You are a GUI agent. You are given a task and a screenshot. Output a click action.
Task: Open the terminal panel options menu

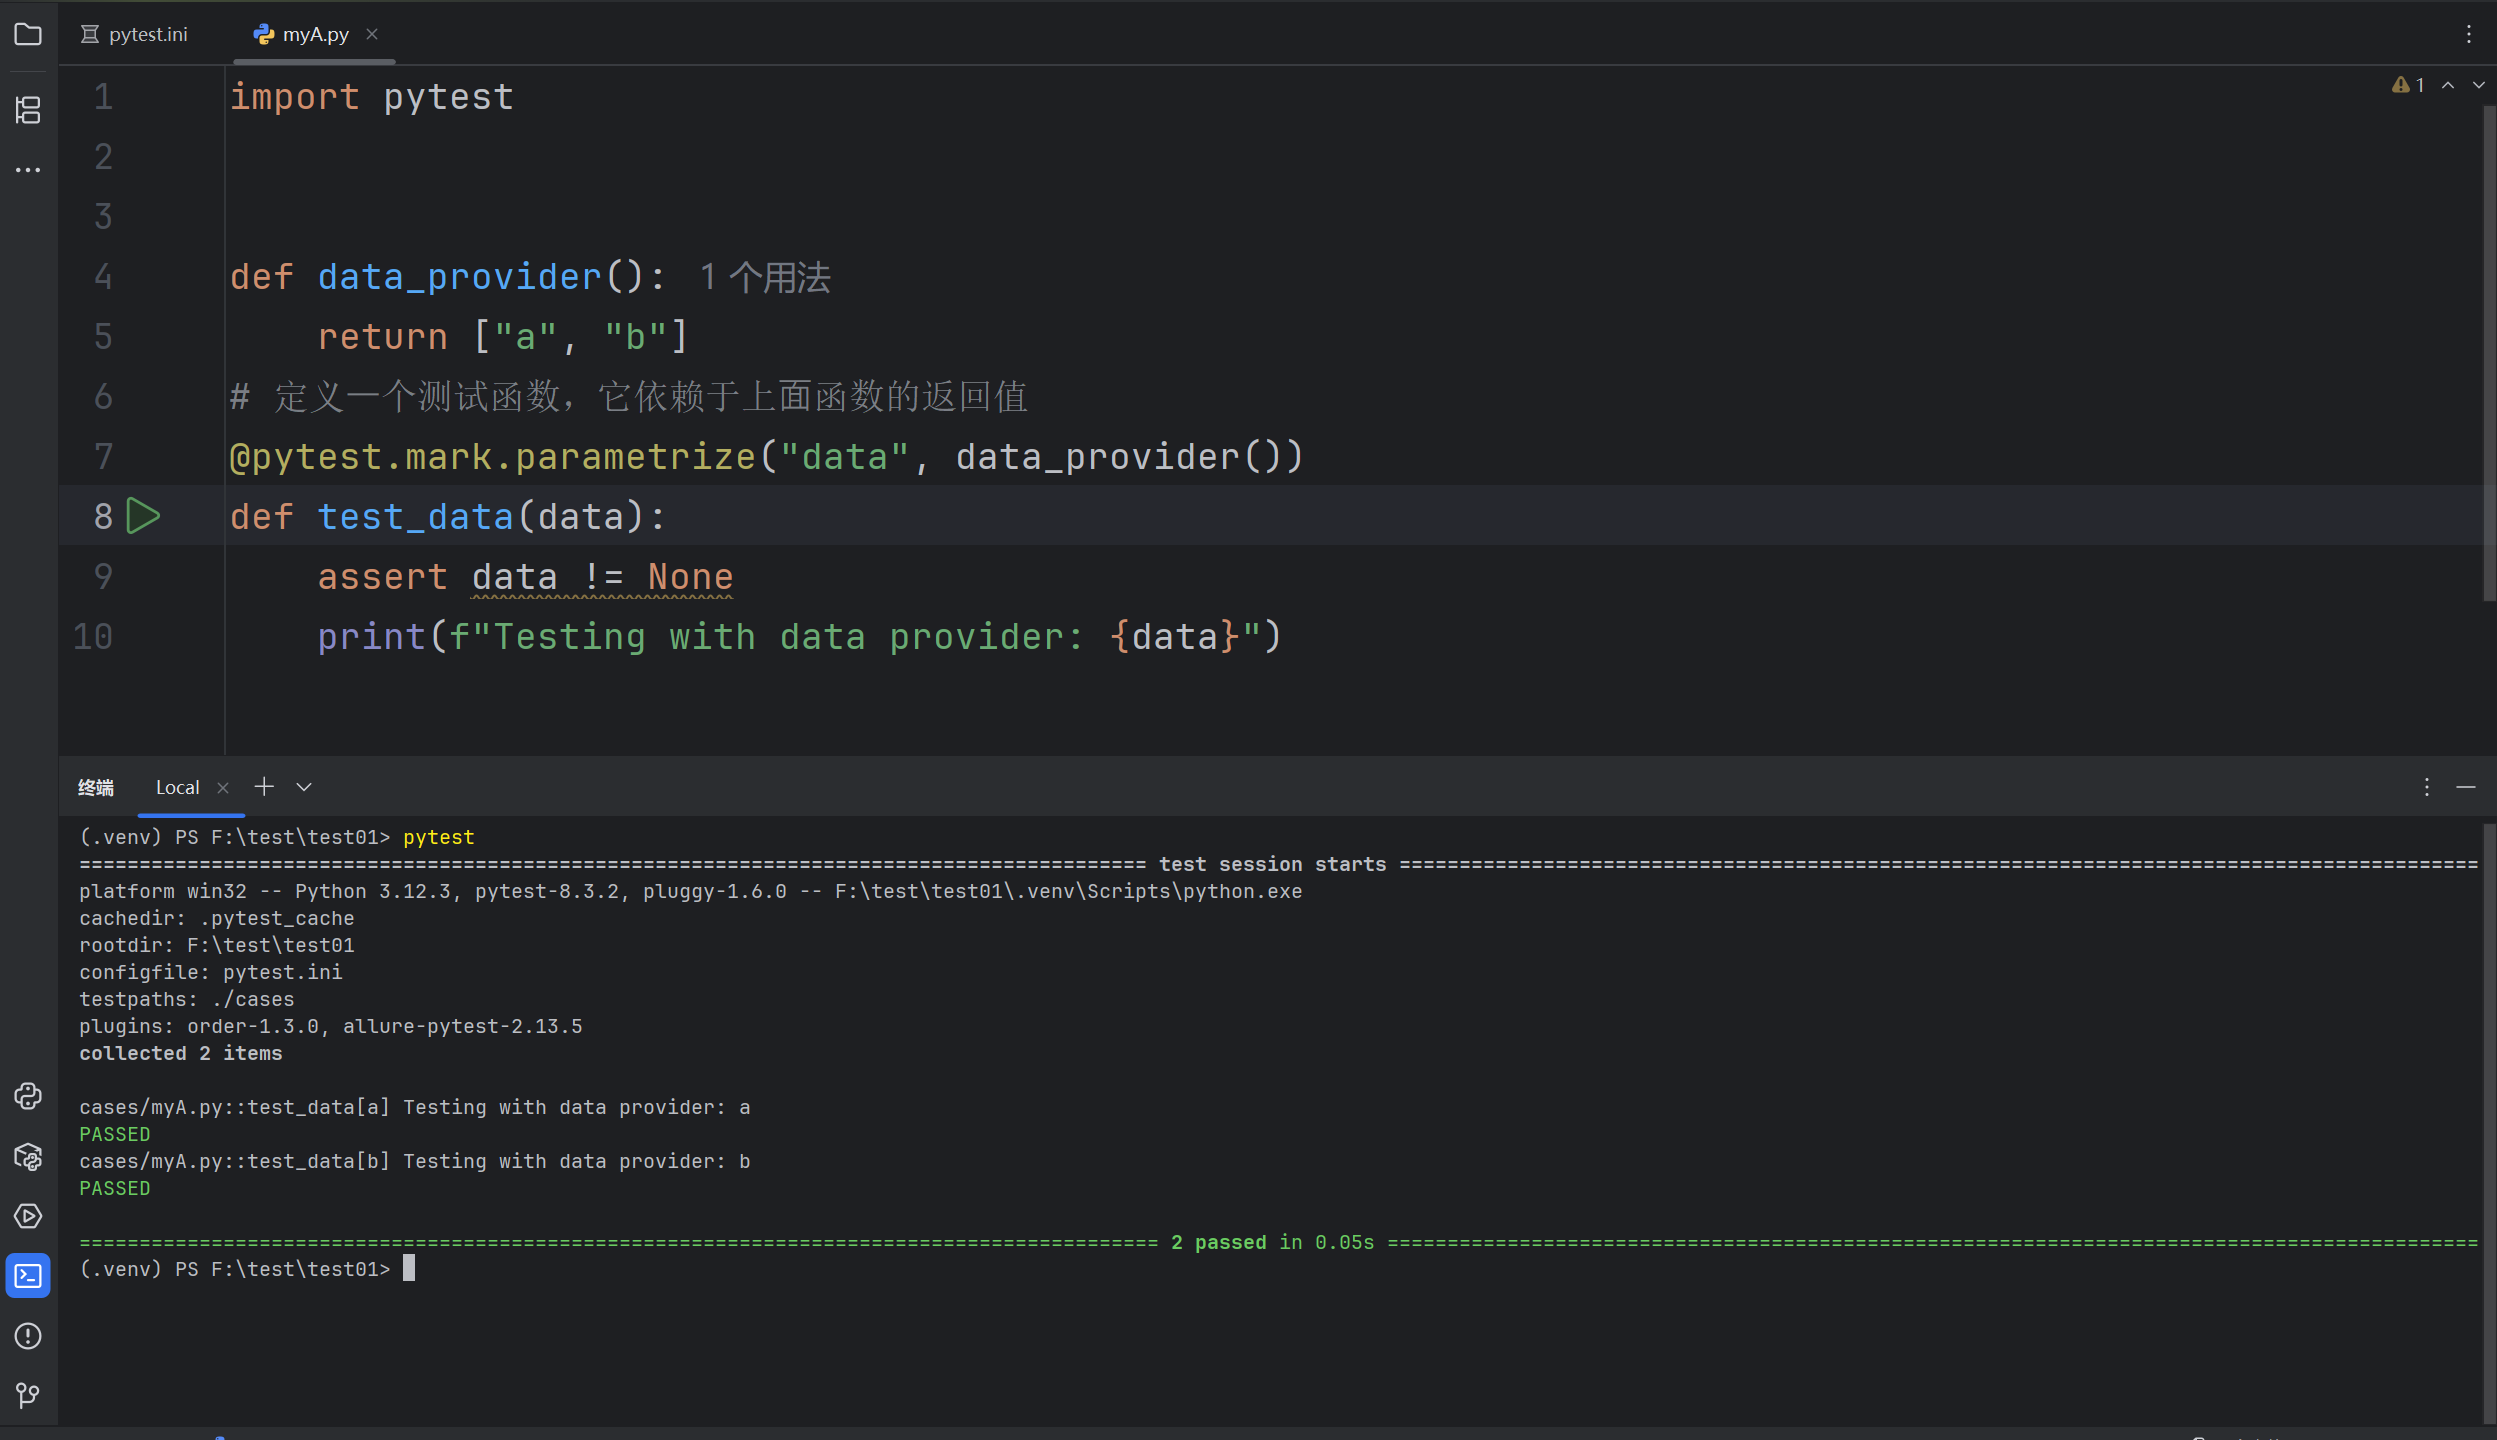coord(2426,787)
